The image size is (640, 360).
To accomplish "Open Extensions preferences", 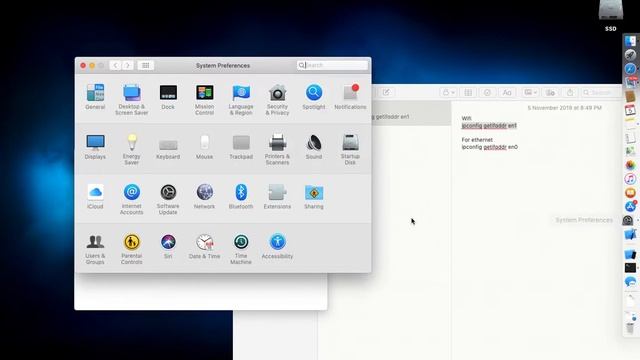I will pyautogui.click(x=277, y=196).
